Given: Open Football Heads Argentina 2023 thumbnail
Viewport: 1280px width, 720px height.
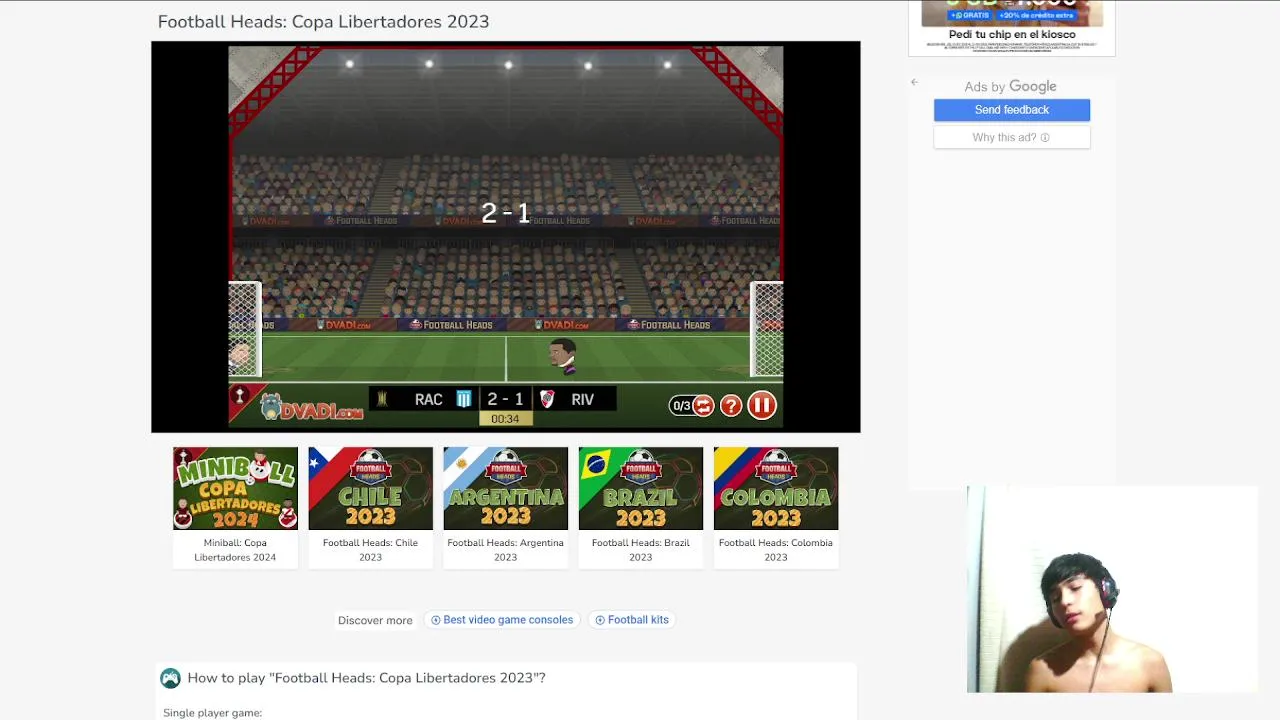Looking at the screenshot, I should click(x=505, y=488).
